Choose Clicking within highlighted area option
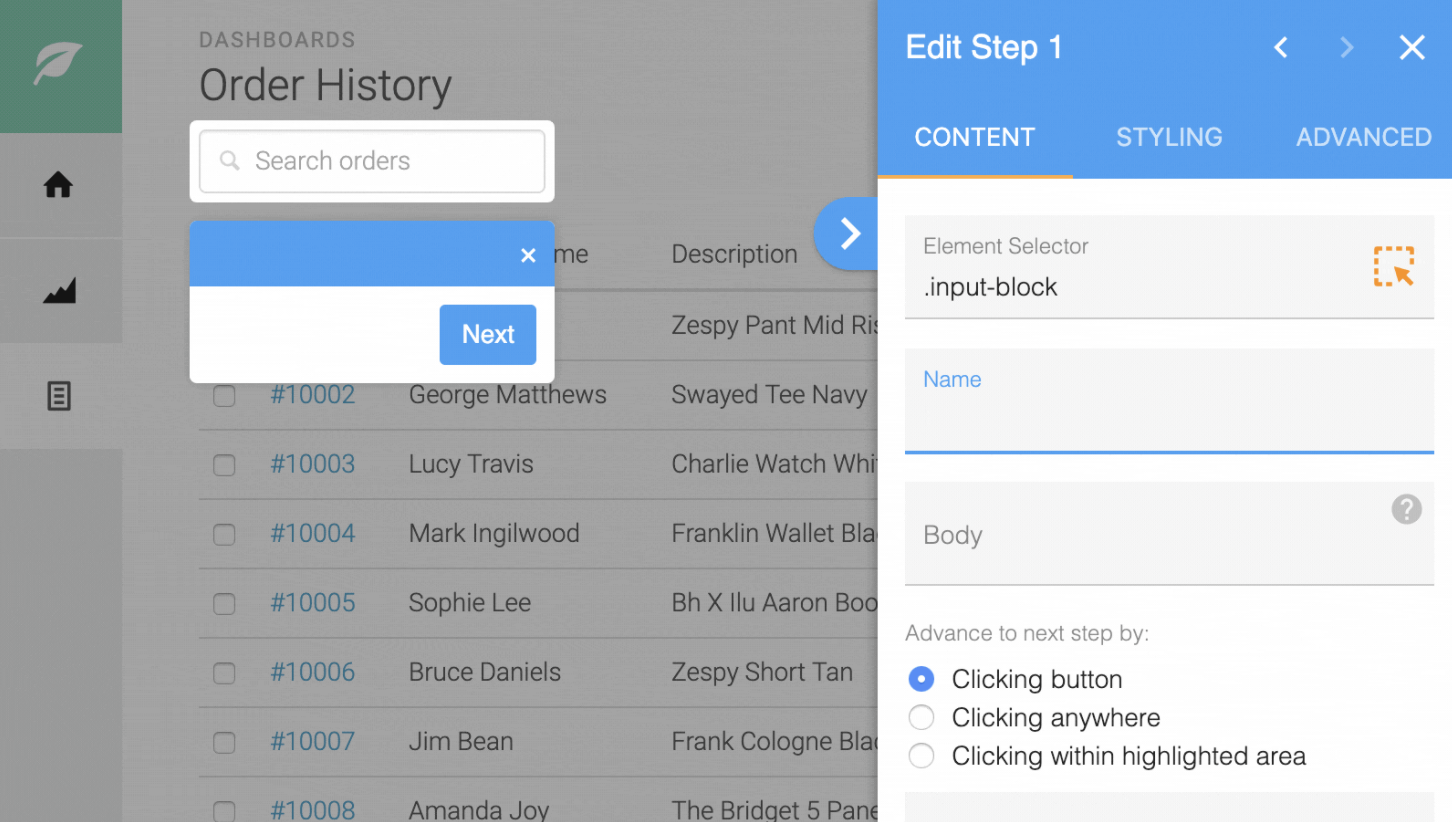The height and width of the screenshot is (822, 1452). tap(921, 756)
